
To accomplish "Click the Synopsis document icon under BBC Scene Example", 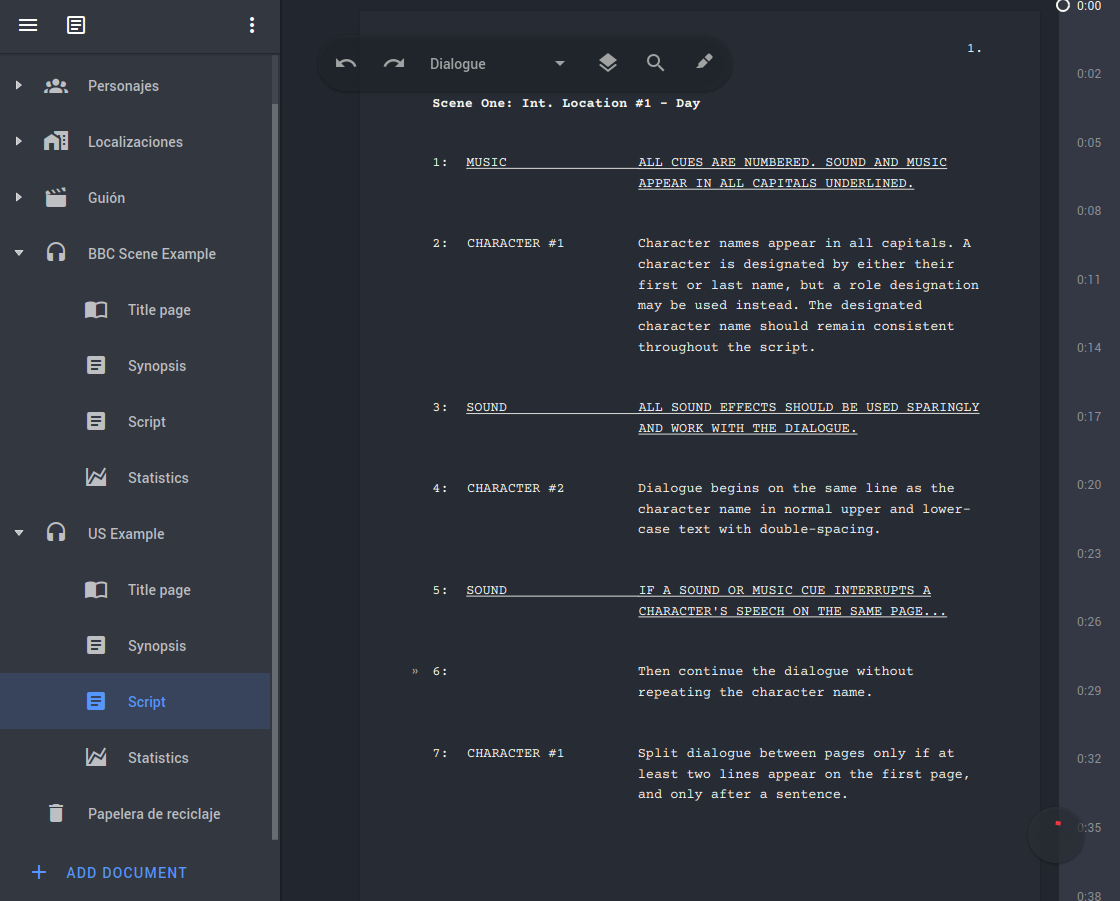I will 96,365.
